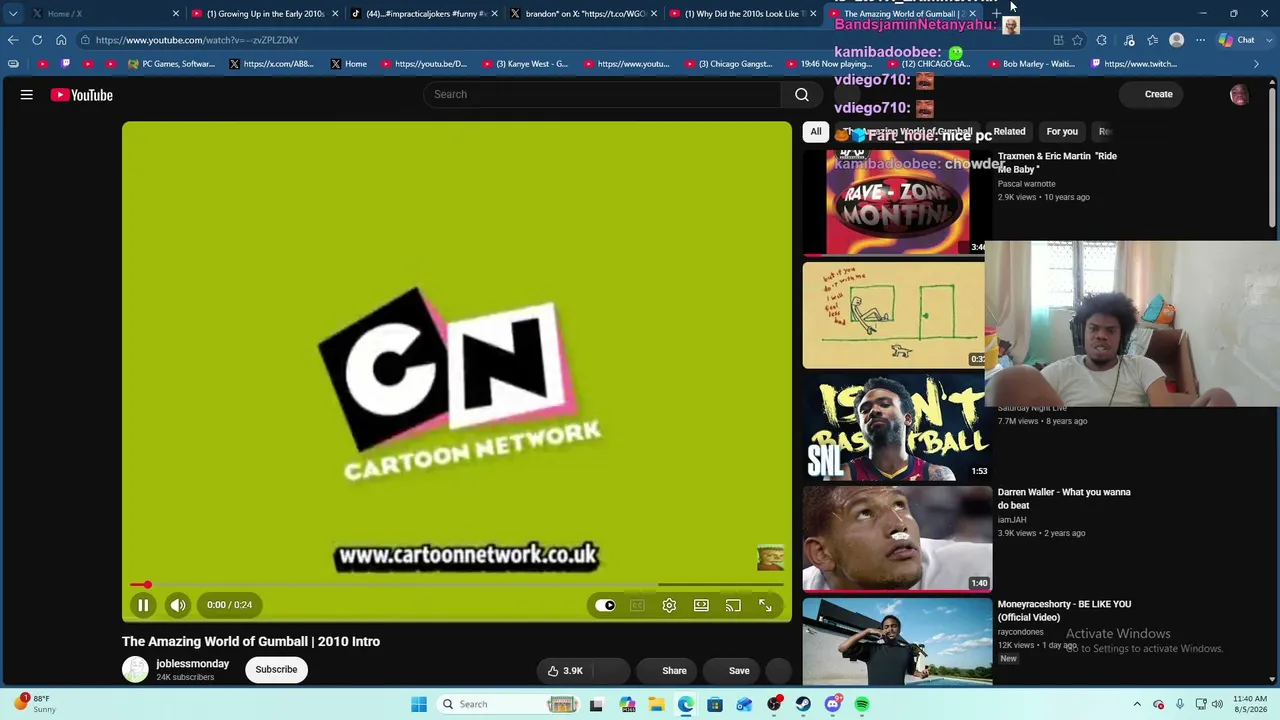The image size is (1280, 720).
Task: Cast the video with Play on TV icon
Action: [733, 605]
